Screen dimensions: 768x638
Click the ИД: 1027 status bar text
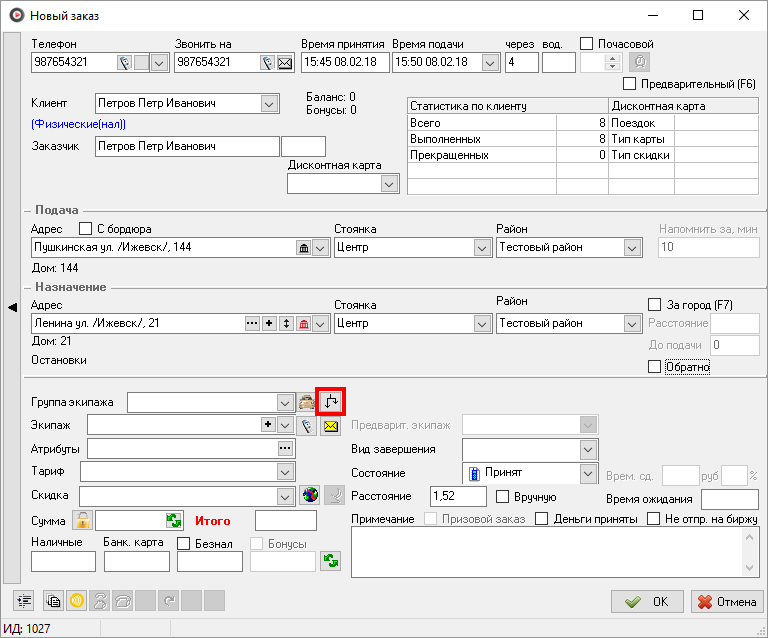pos(26,629)
